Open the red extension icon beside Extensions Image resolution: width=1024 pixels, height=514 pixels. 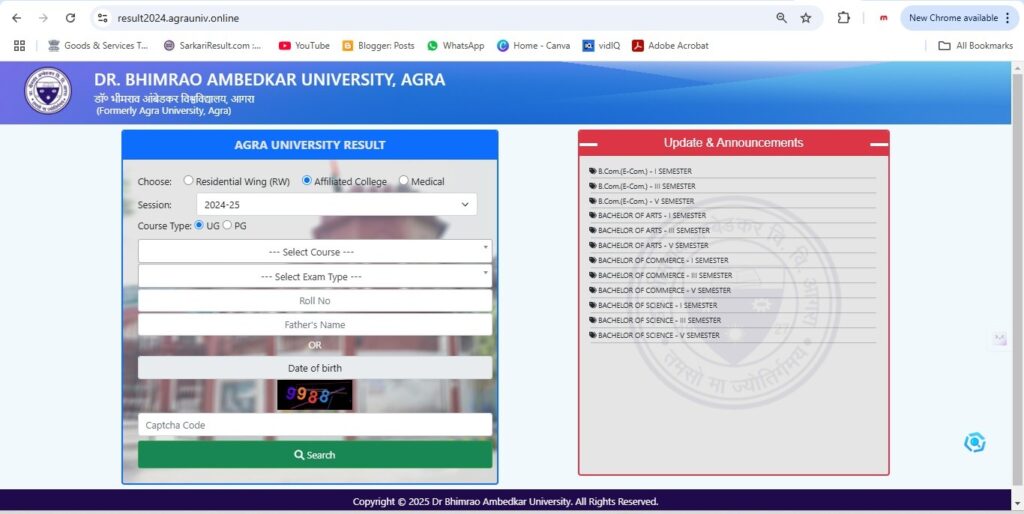pyautogui.click(x=884, y=18)
